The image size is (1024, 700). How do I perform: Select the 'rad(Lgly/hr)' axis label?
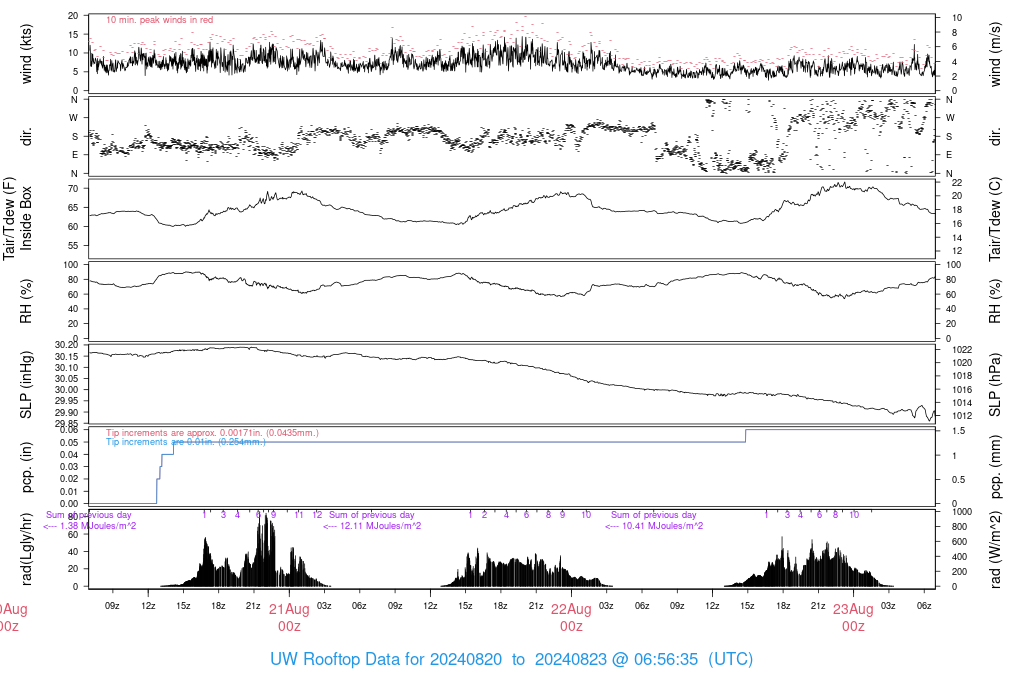click(x=26, y=549)
